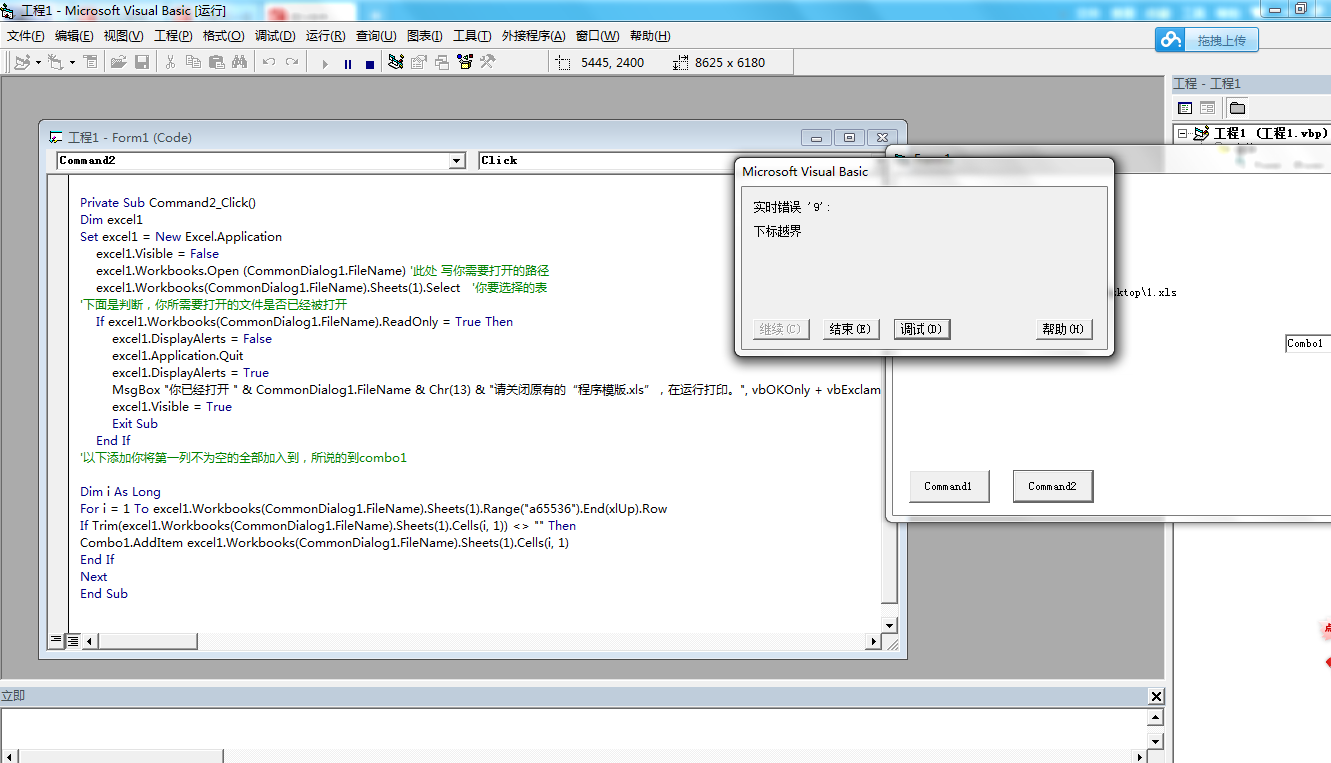Open the Add Form dropdown arrow
The width and height of the screenshot is (1331, 763).
pyautogui.click(x=70, y=62)
